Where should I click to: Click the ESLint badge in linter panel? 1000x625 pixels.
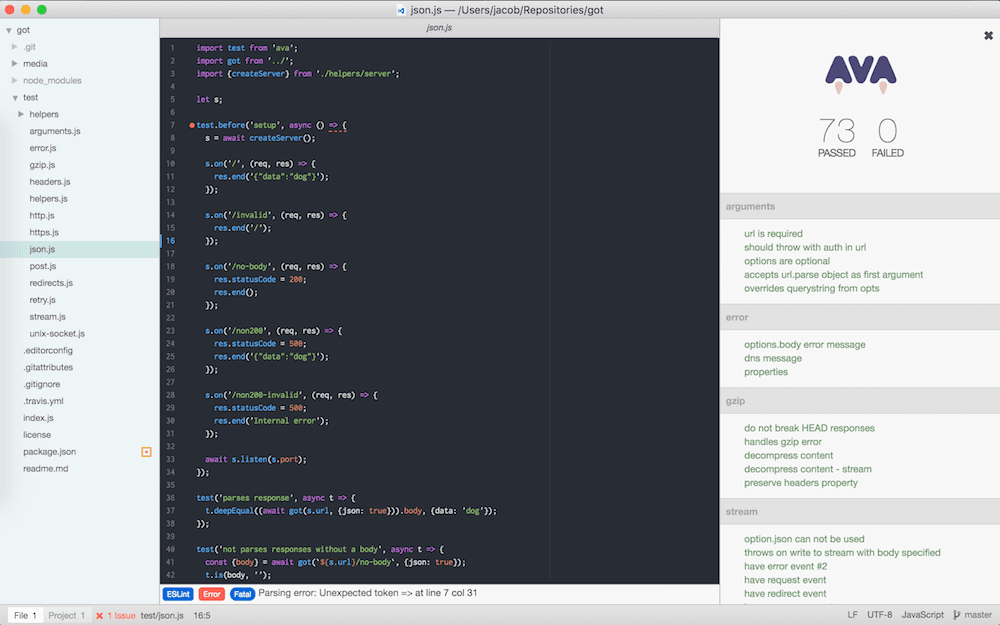178,594
